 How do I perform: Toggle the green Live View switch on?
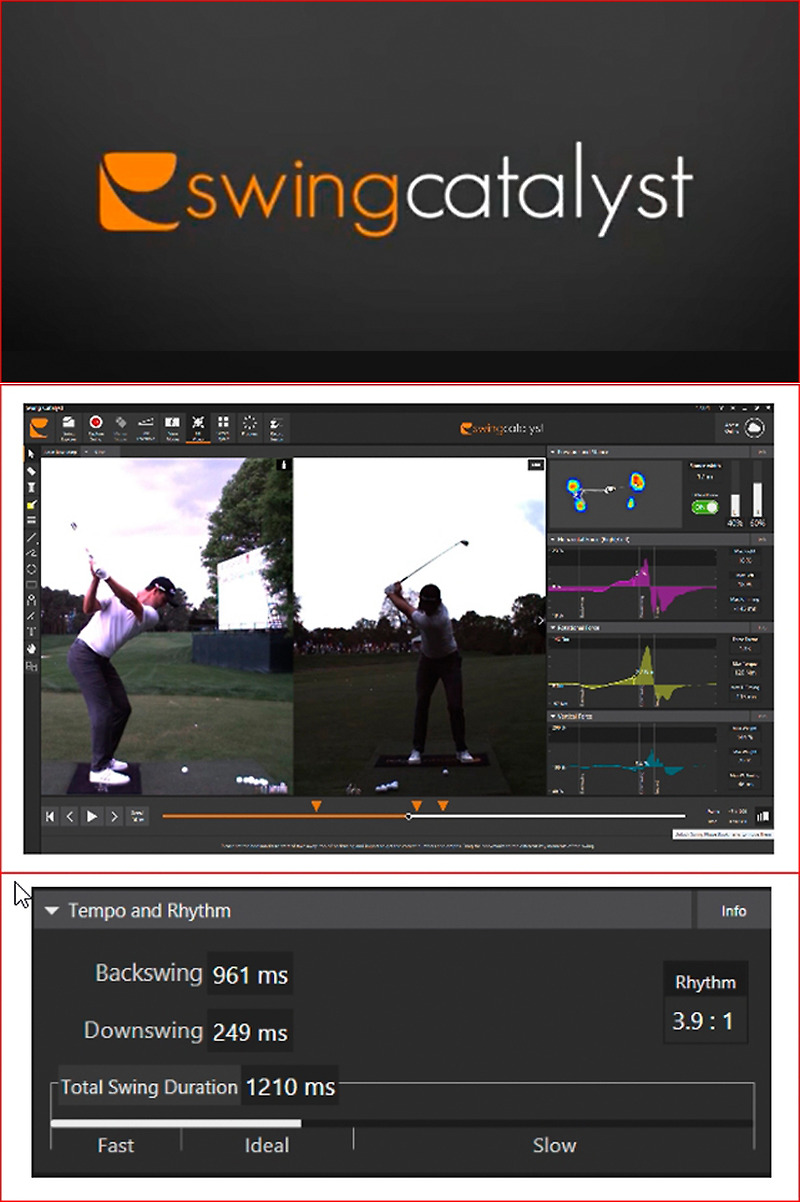[x=704, y=506]
